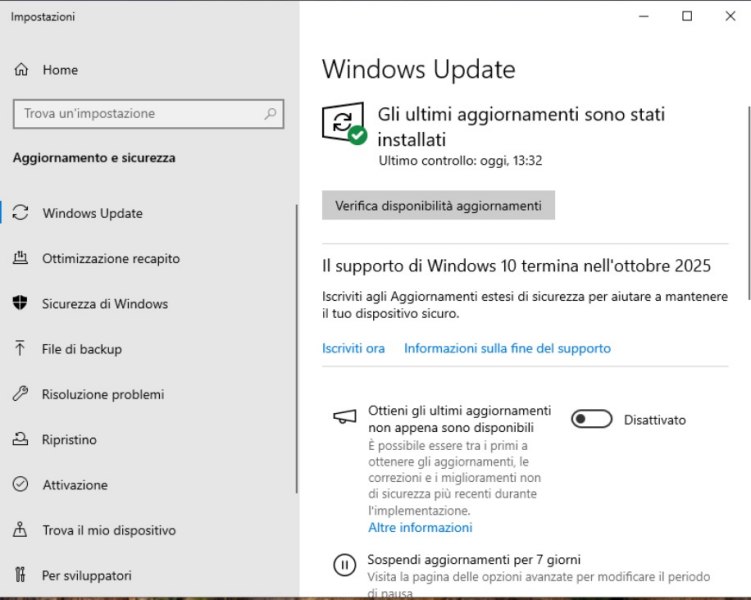
Task: Open Sicurezza di Windows shield icon
Action: pyautogui.click(x=20, y=304)
